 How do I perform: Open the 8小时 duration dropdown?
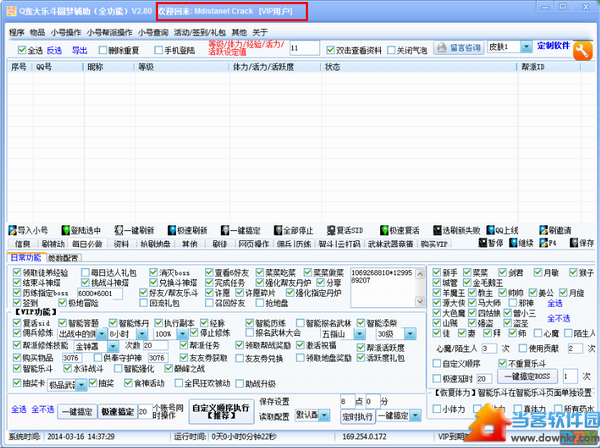point(142,334)
